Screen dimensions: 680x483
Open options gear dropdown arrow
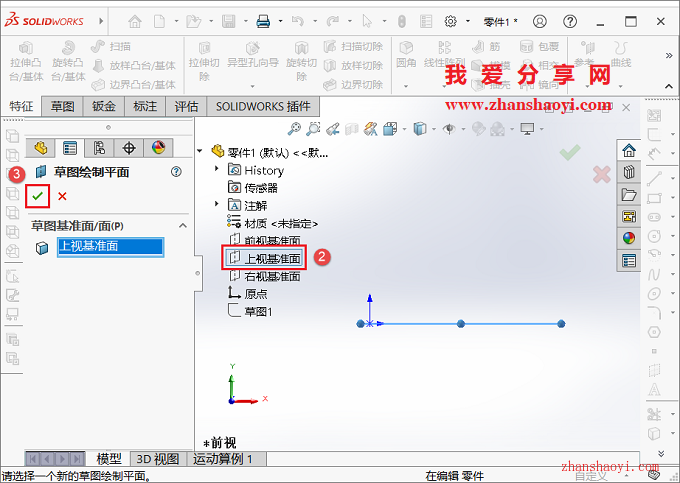(x=468, y=21)
